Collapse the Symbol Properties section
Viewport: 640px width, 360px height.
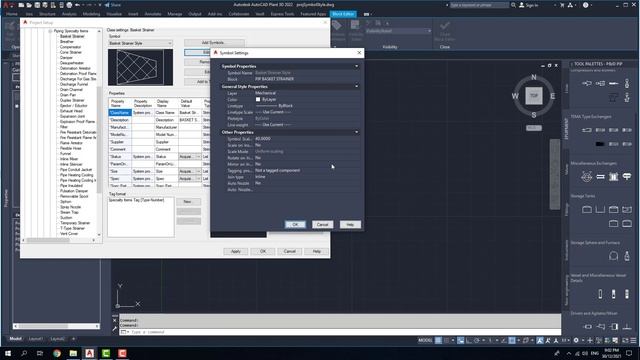pyautogui.click(x=356, y=66)
